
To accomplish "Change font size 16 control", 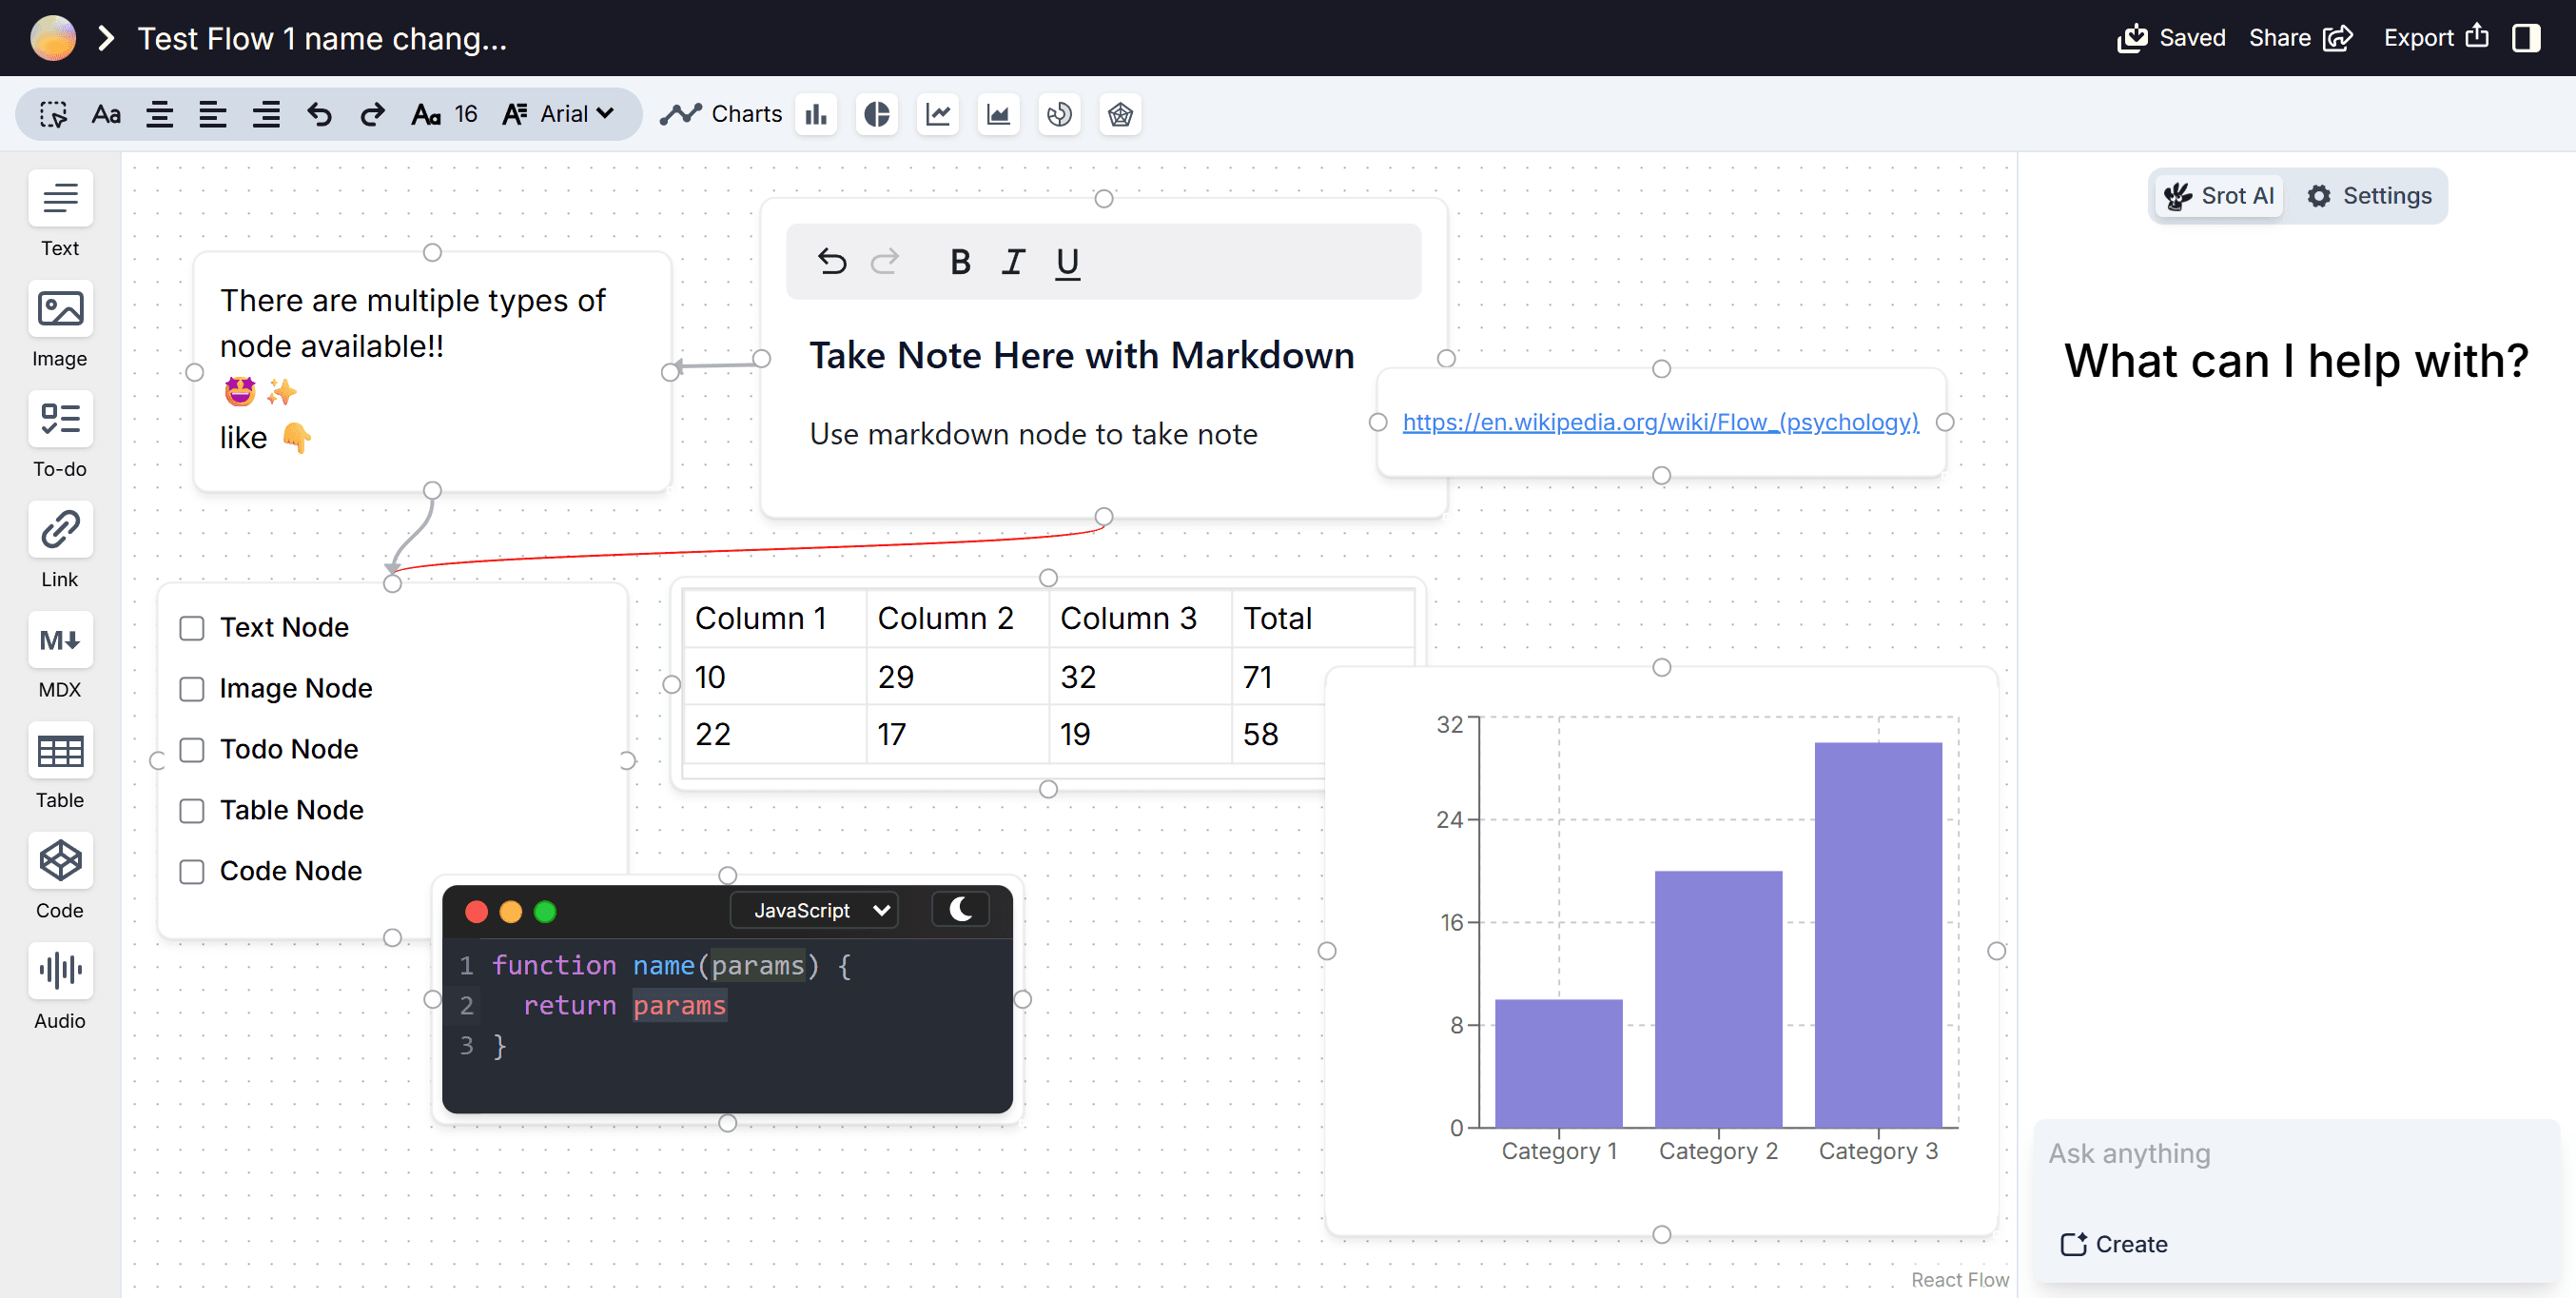I will point(445,114).
